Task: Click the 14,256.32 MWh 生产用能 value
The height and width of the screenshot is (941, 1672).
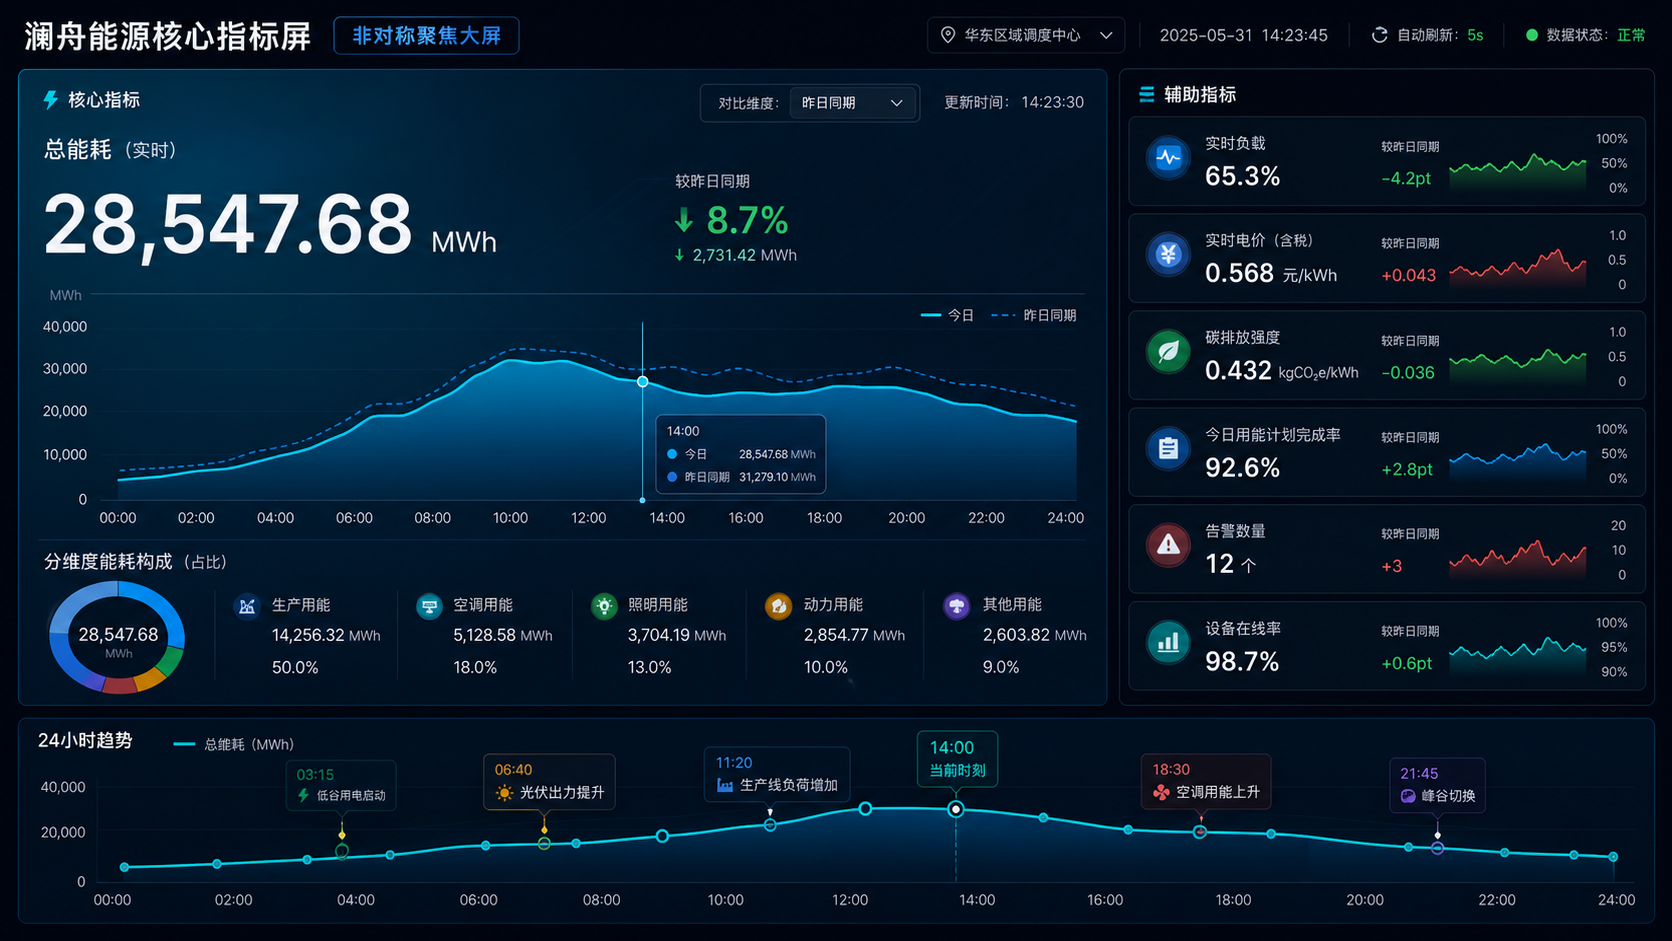Action: [x=326, y=635]
